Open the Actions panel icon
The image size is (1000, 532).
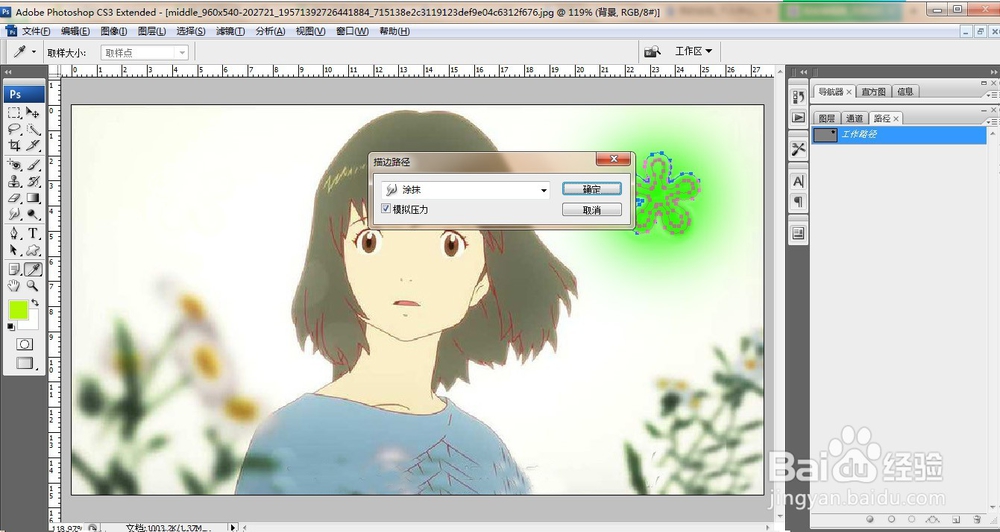coord(798,117)
